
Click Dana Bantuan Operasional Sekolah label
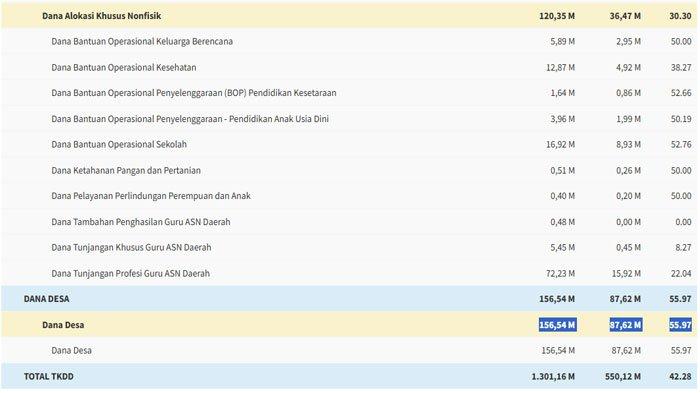[119, 144]
